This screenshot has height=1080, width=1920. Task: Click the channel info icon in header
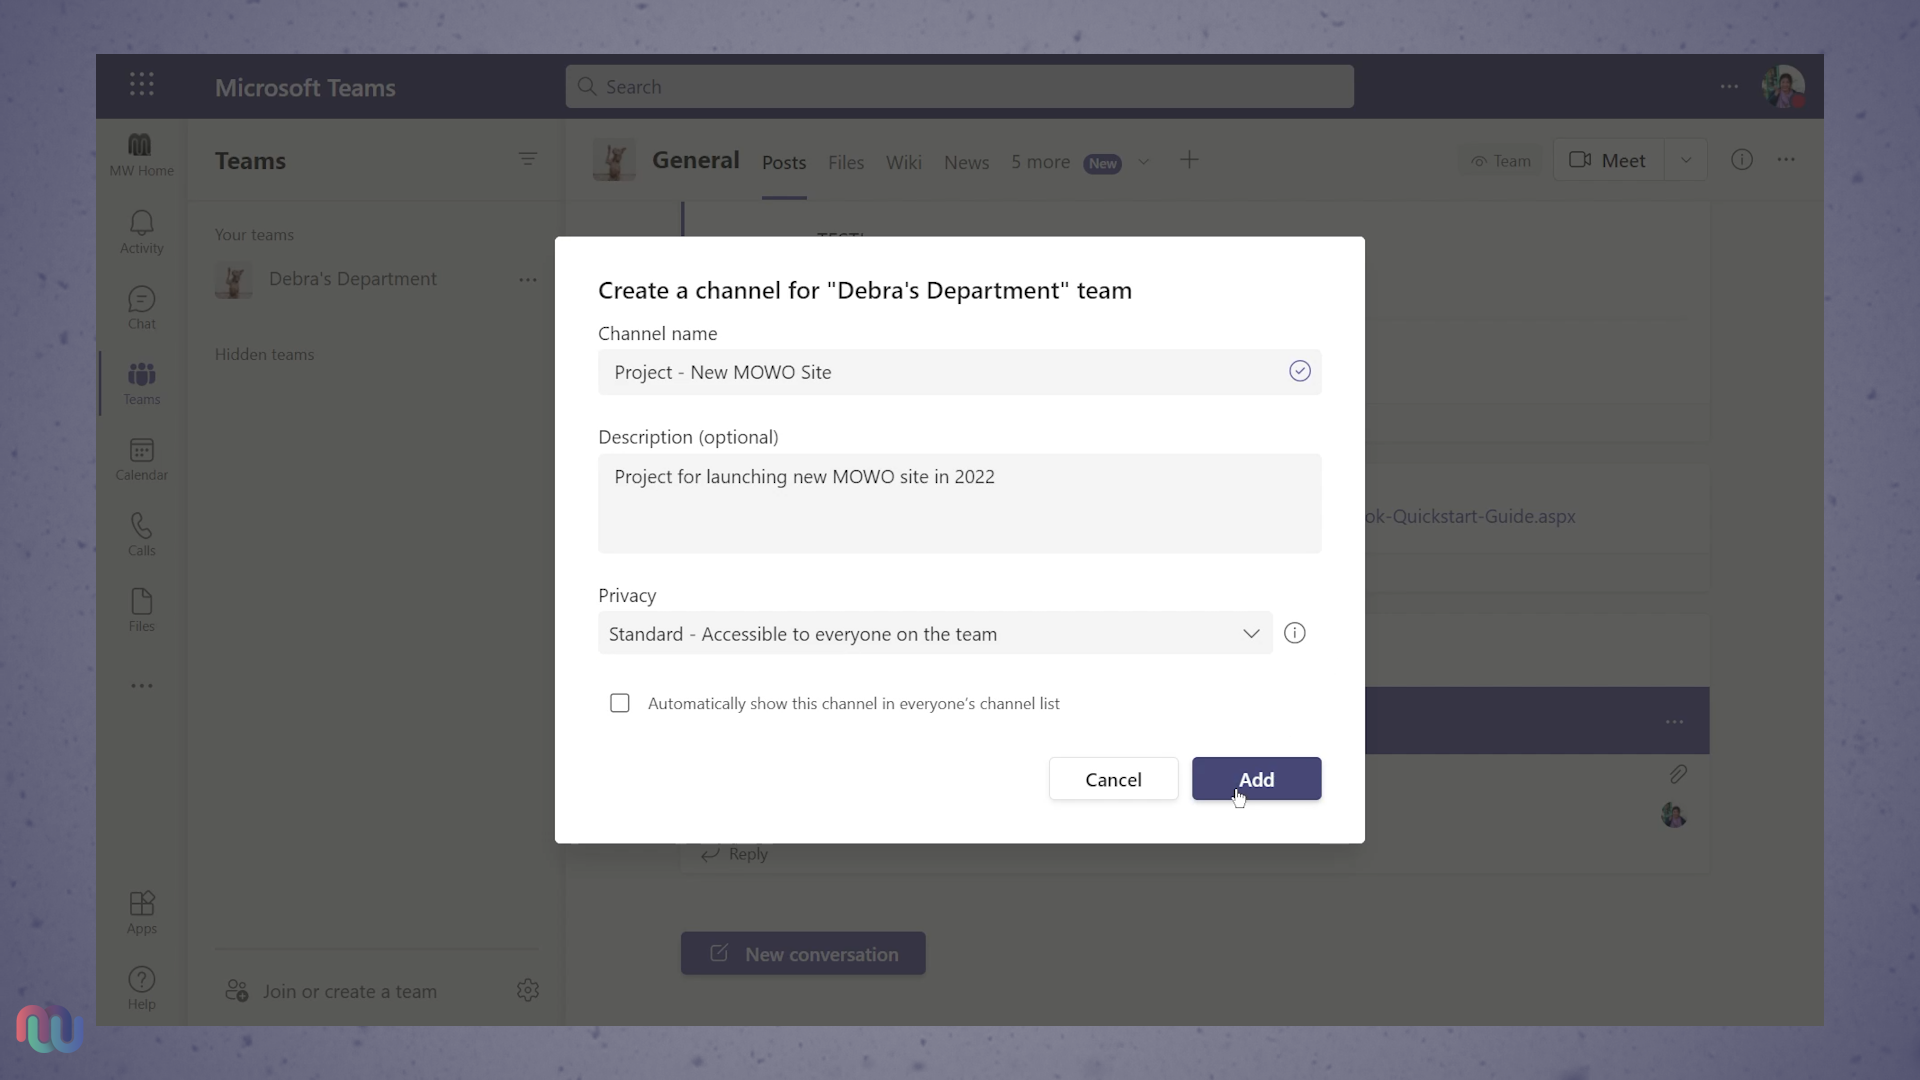[x=1742, y=160]
